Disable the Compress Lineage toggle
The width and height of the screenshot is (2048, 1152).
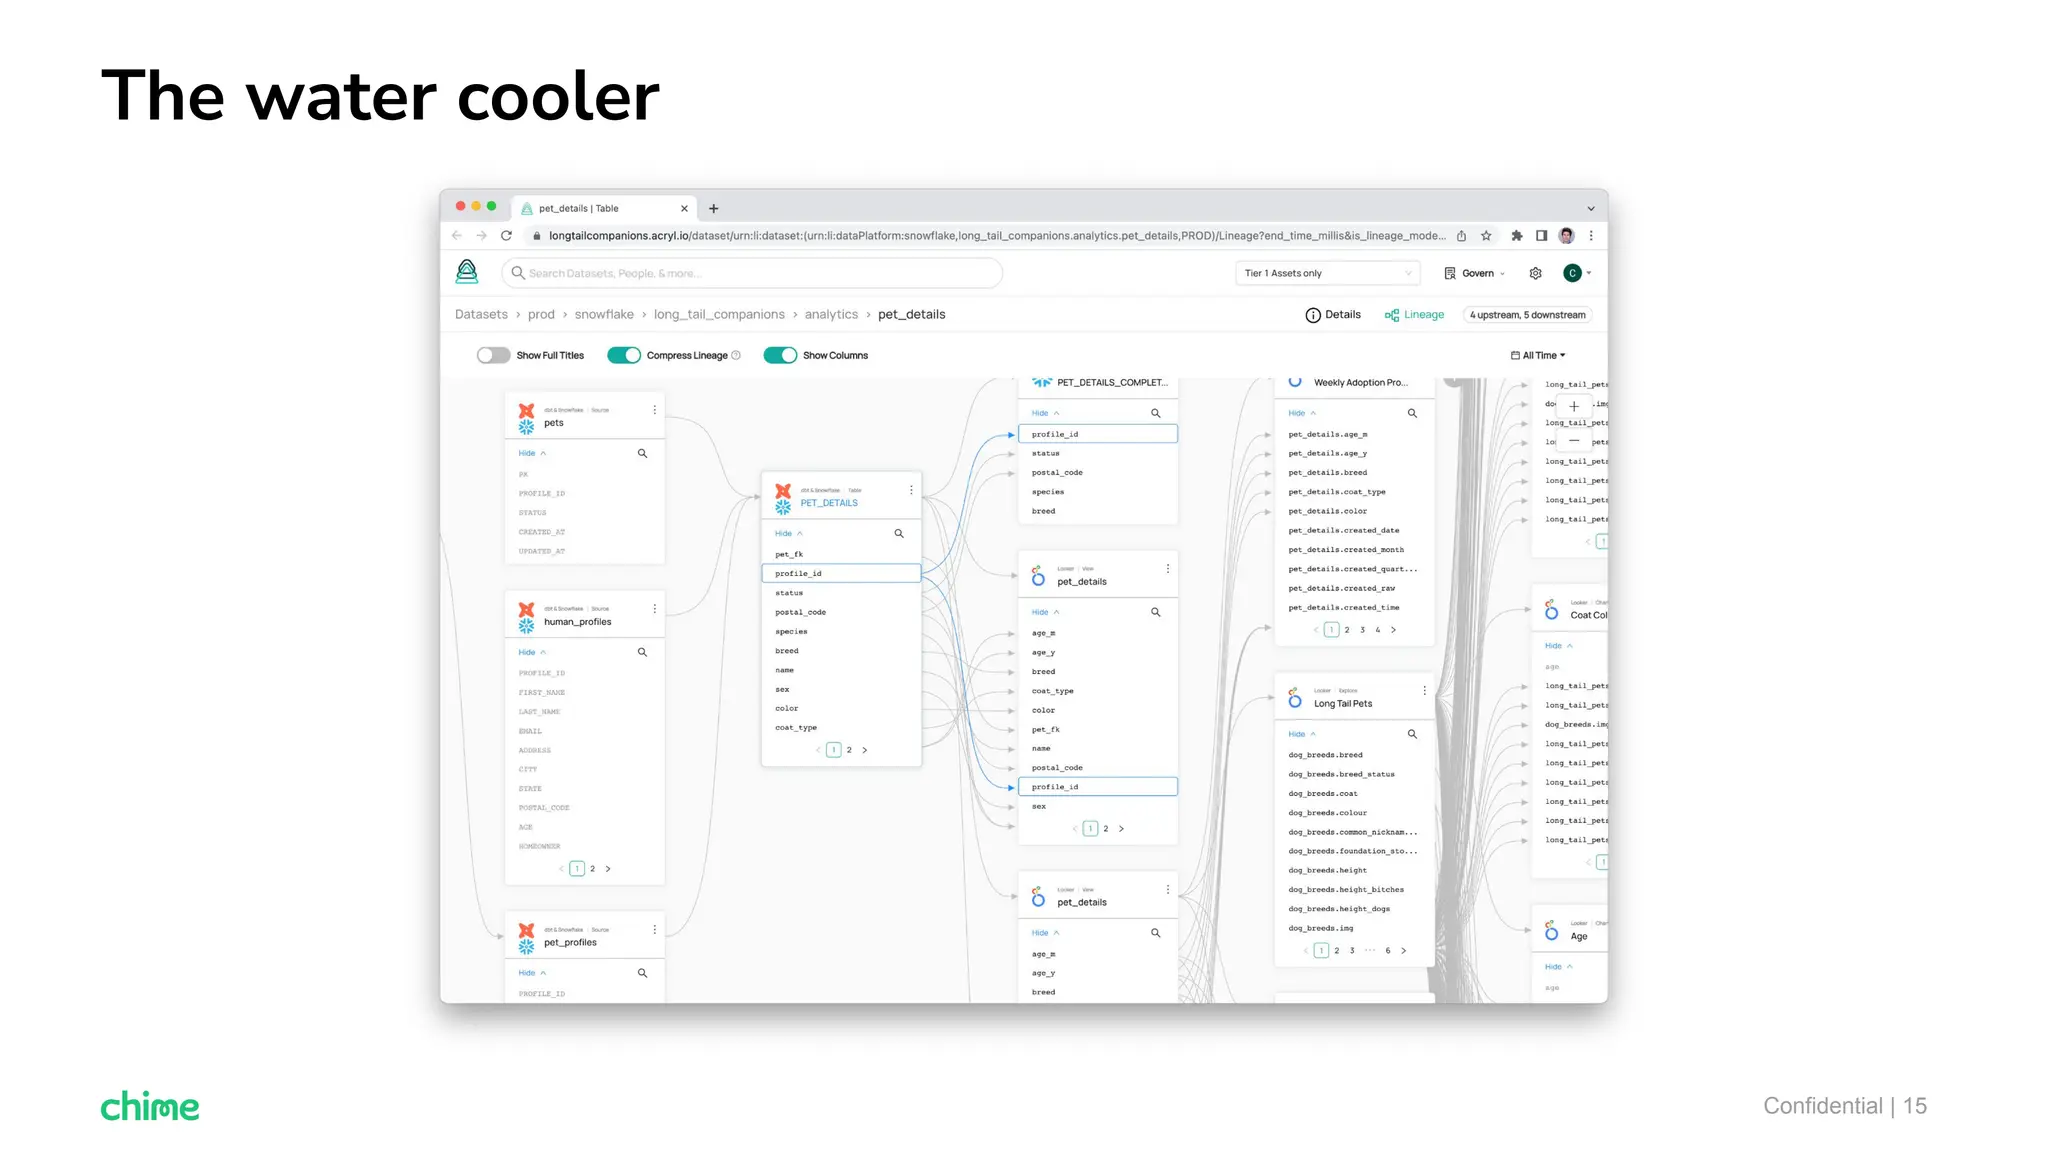623,355
